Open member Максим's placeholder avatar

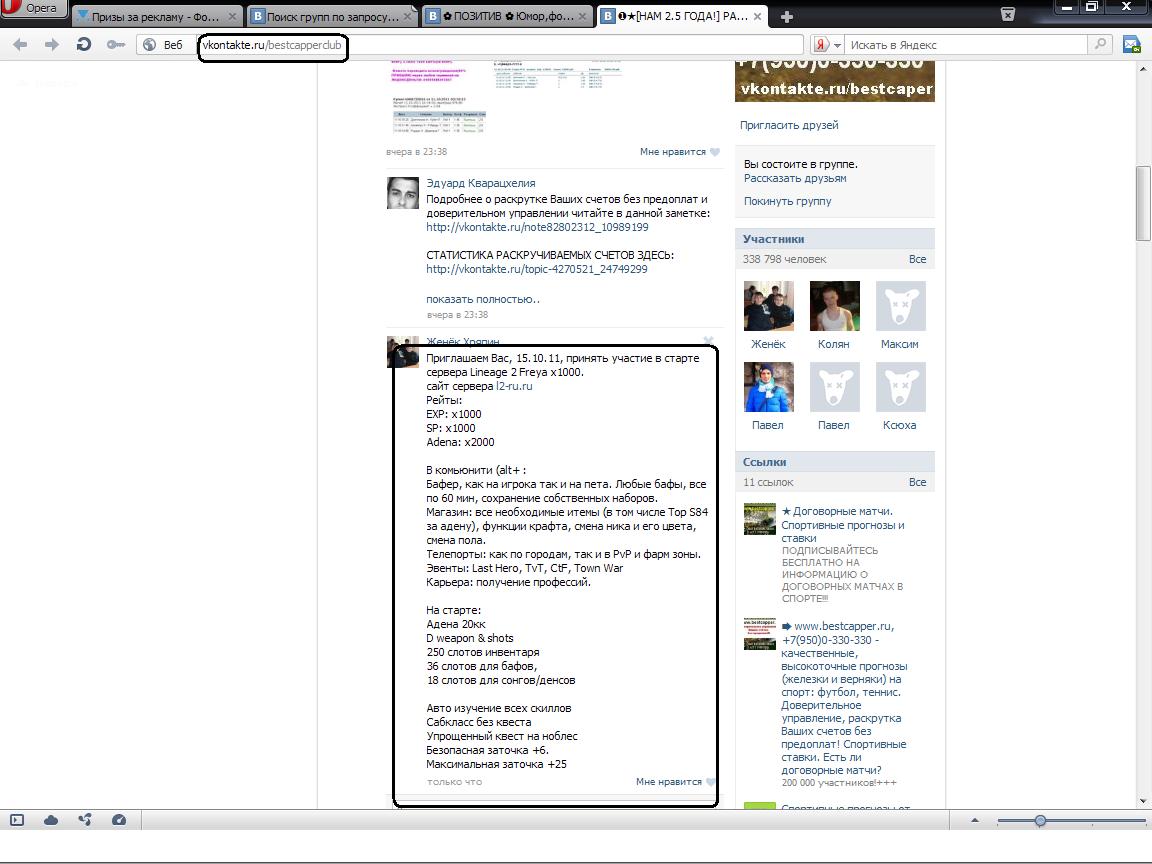(901, 306)
